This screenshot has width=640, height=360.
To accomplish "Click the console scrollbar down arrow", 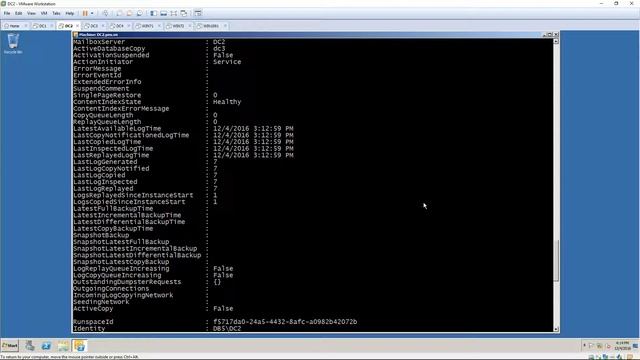I will click(x=556, y=329).
